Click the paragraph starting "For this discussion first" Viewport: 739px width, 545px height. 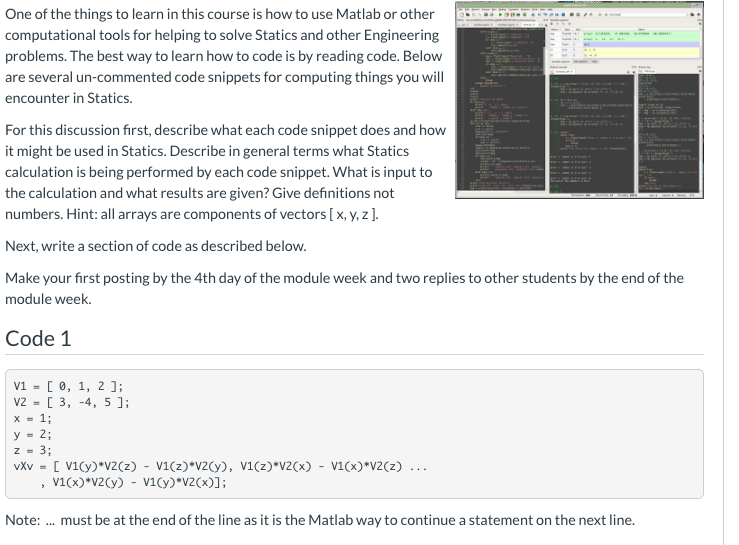click(225, 172)
